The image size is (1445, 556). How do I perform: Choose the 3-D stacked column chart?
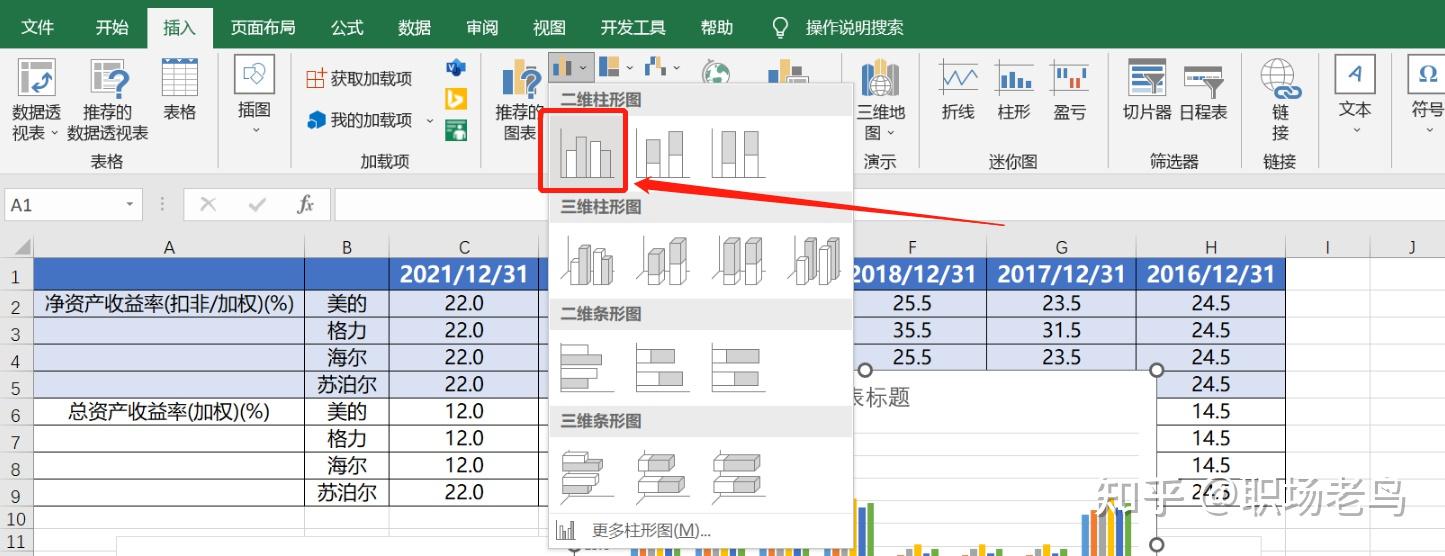(x=661, y=259)
